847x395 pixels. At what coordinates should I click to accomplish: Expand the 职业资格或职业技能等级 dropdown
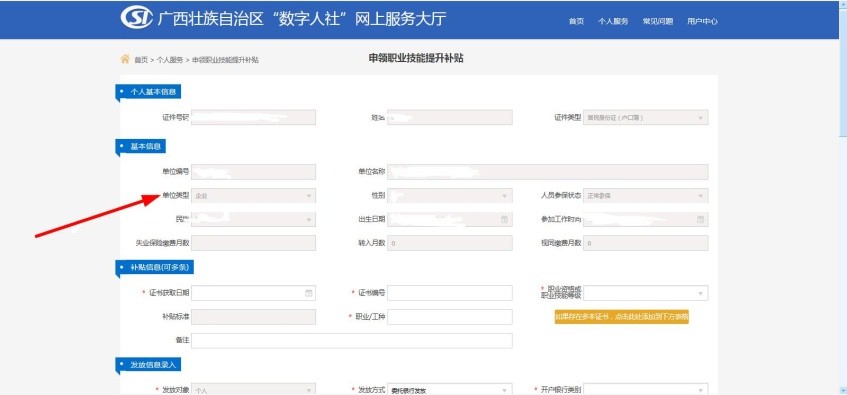(645, 293)
